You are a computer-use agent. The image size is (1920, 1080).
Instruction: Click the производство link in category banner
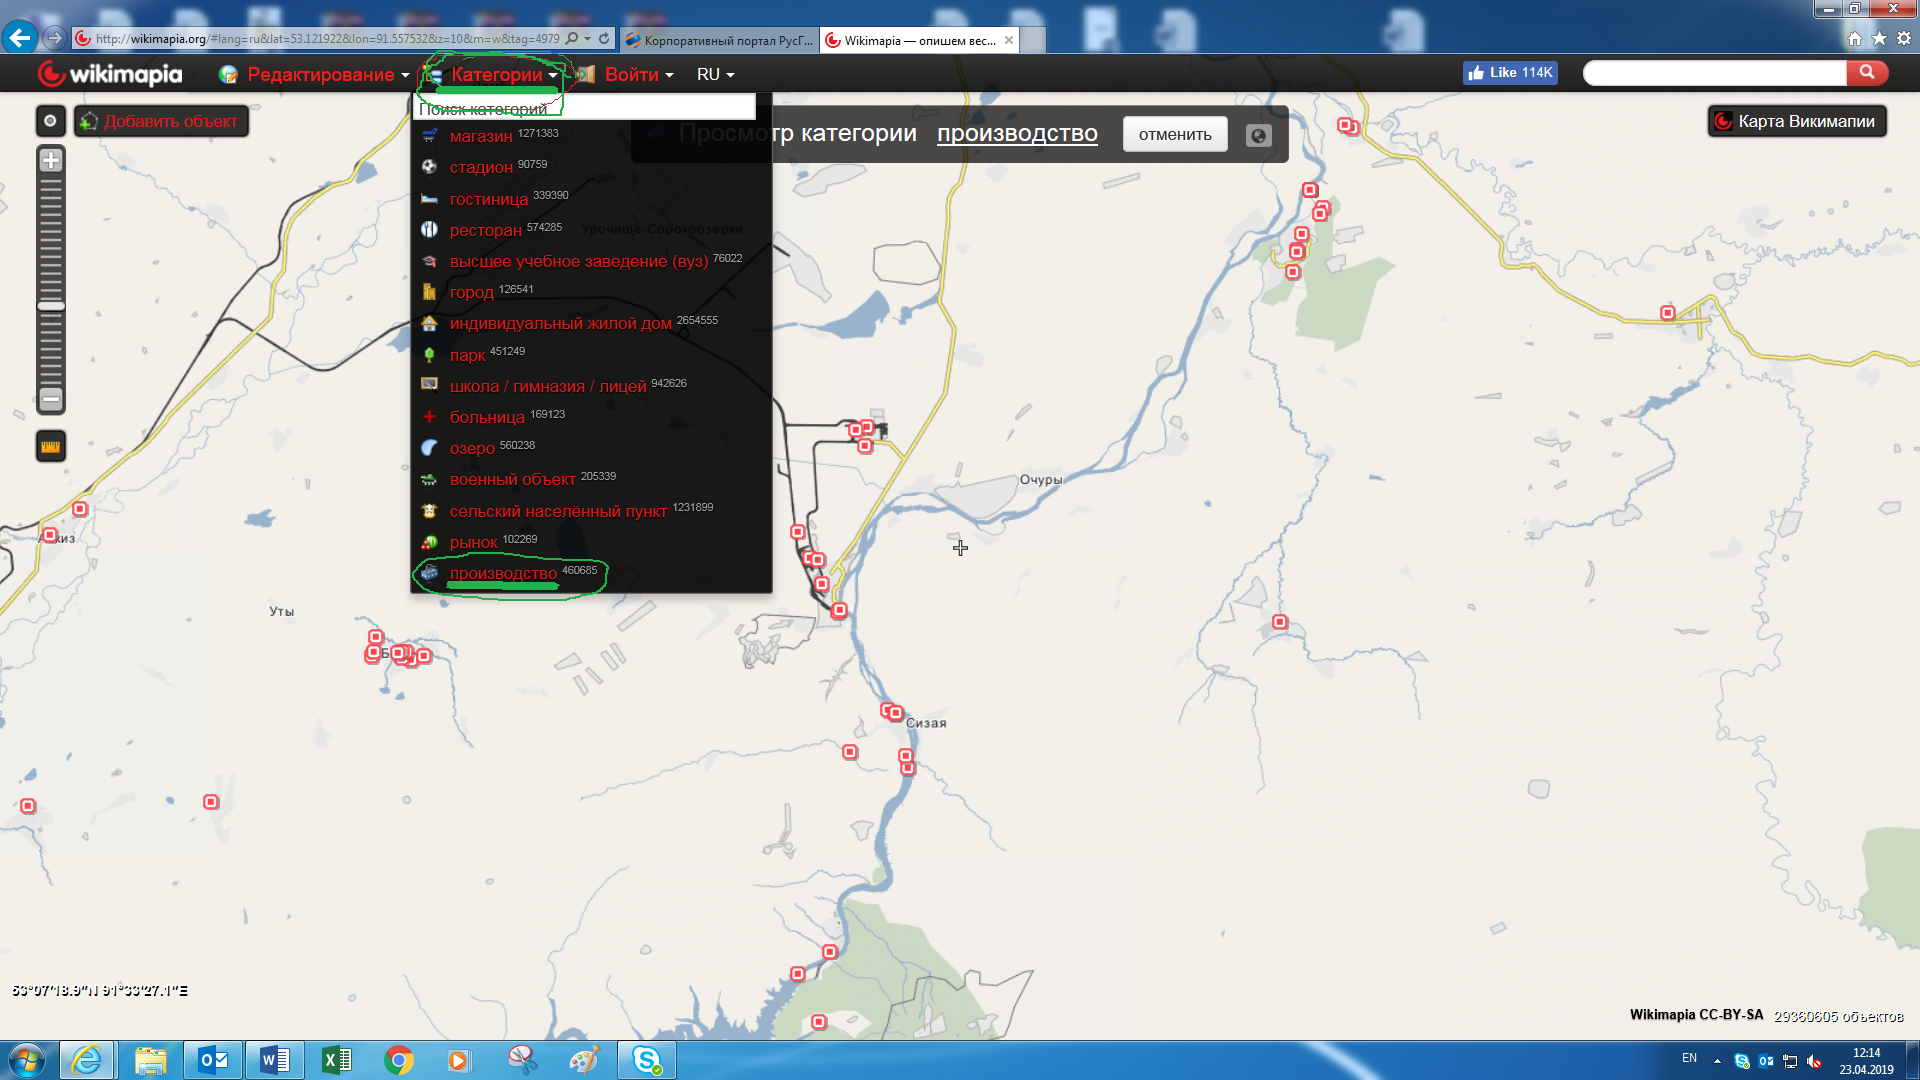(x=1017, y=133)
